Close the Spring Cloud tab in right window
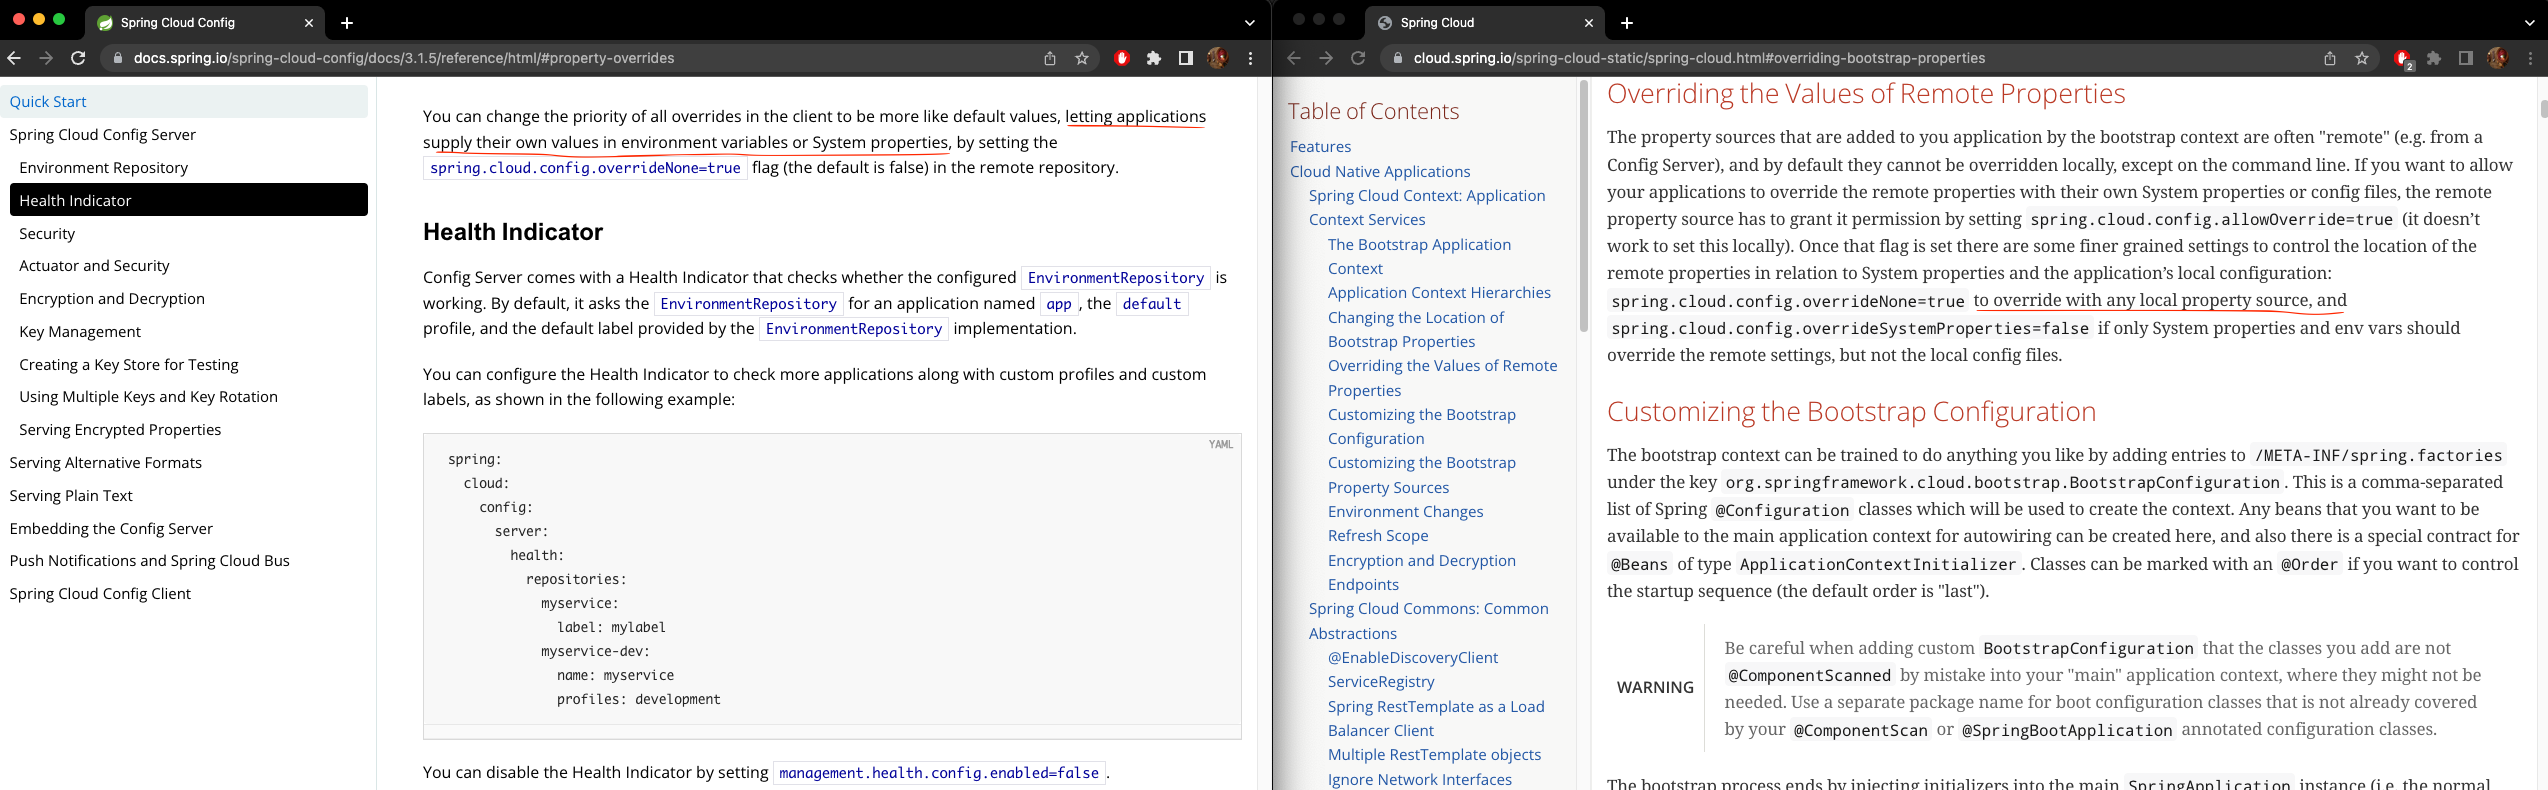This screenshot has width=2548, height=790. (x=1589, y=22)
